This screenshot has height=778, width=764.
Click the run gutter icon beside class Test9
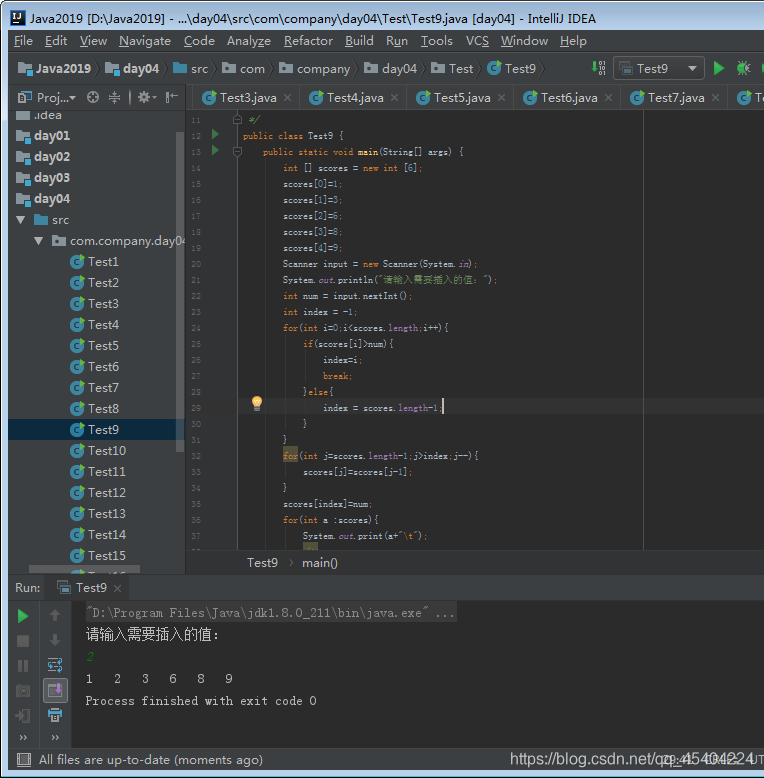coord(215,134)
